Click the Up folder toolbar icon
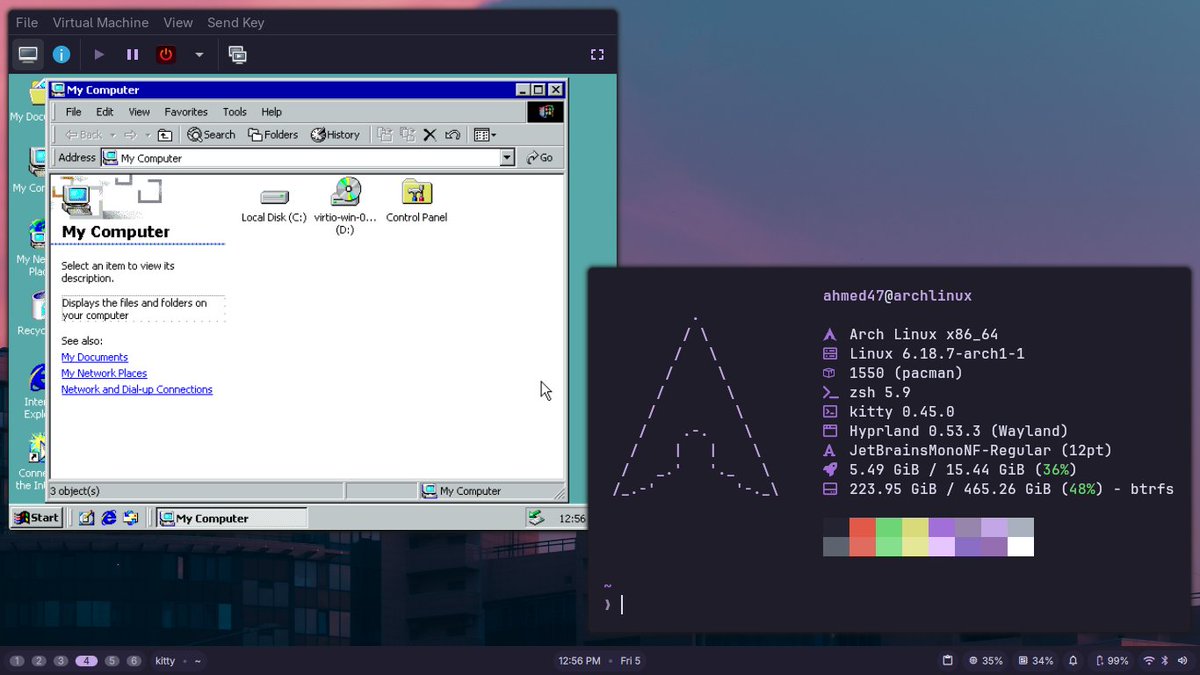This screenshot has height=675, width=1200. (x=165, y=135)
